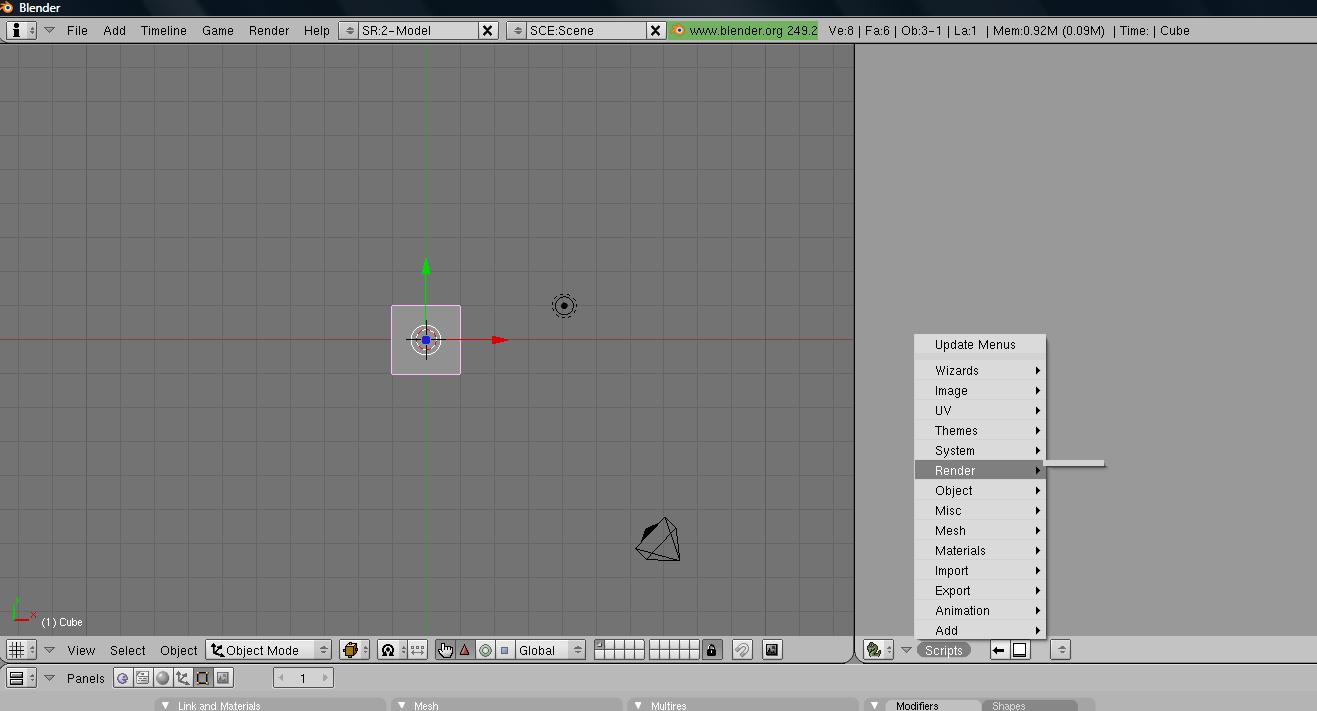Collapse the Link and Materials panel
1317x711 pixels.
(164, 706)
